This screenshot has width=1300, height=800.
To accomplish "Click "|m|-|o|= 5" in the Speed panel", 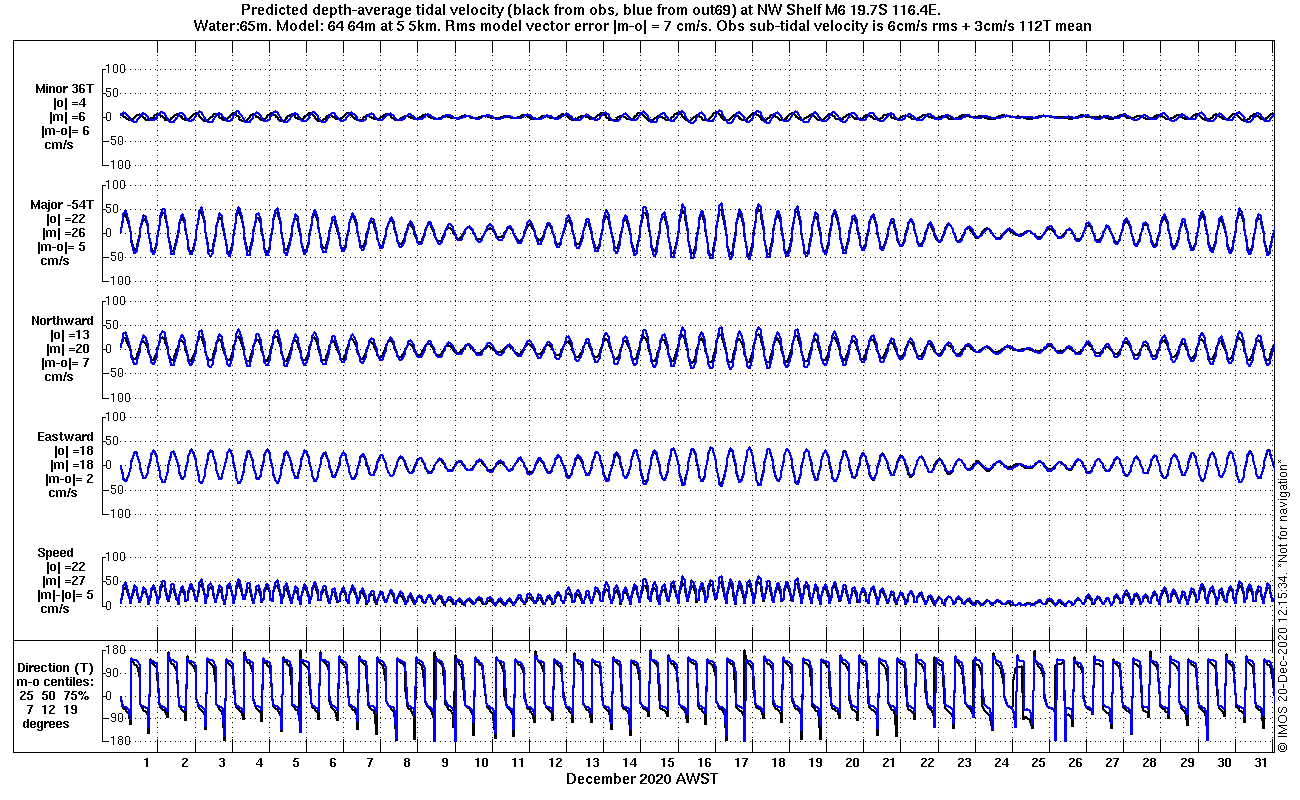I will pos(65,595).
